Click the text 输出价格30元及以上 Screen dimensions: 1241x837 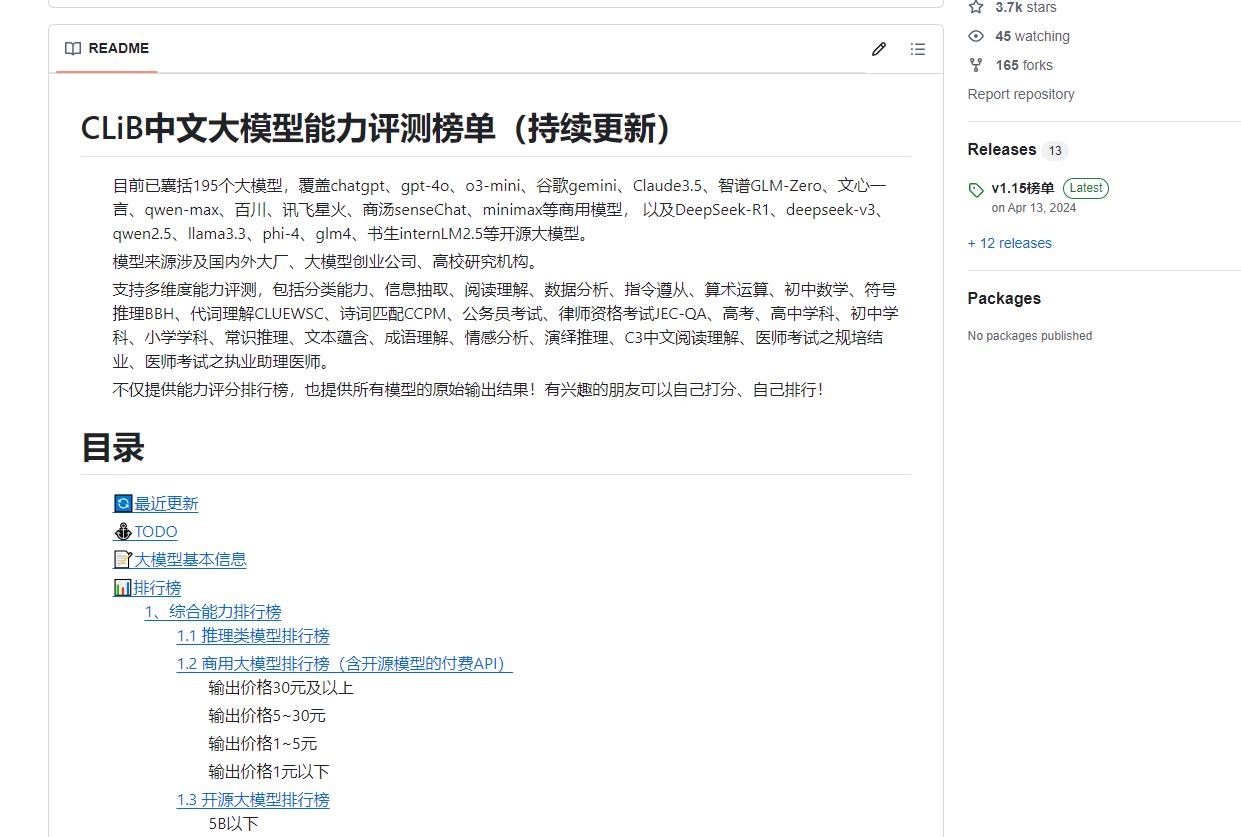pos(281,687)
